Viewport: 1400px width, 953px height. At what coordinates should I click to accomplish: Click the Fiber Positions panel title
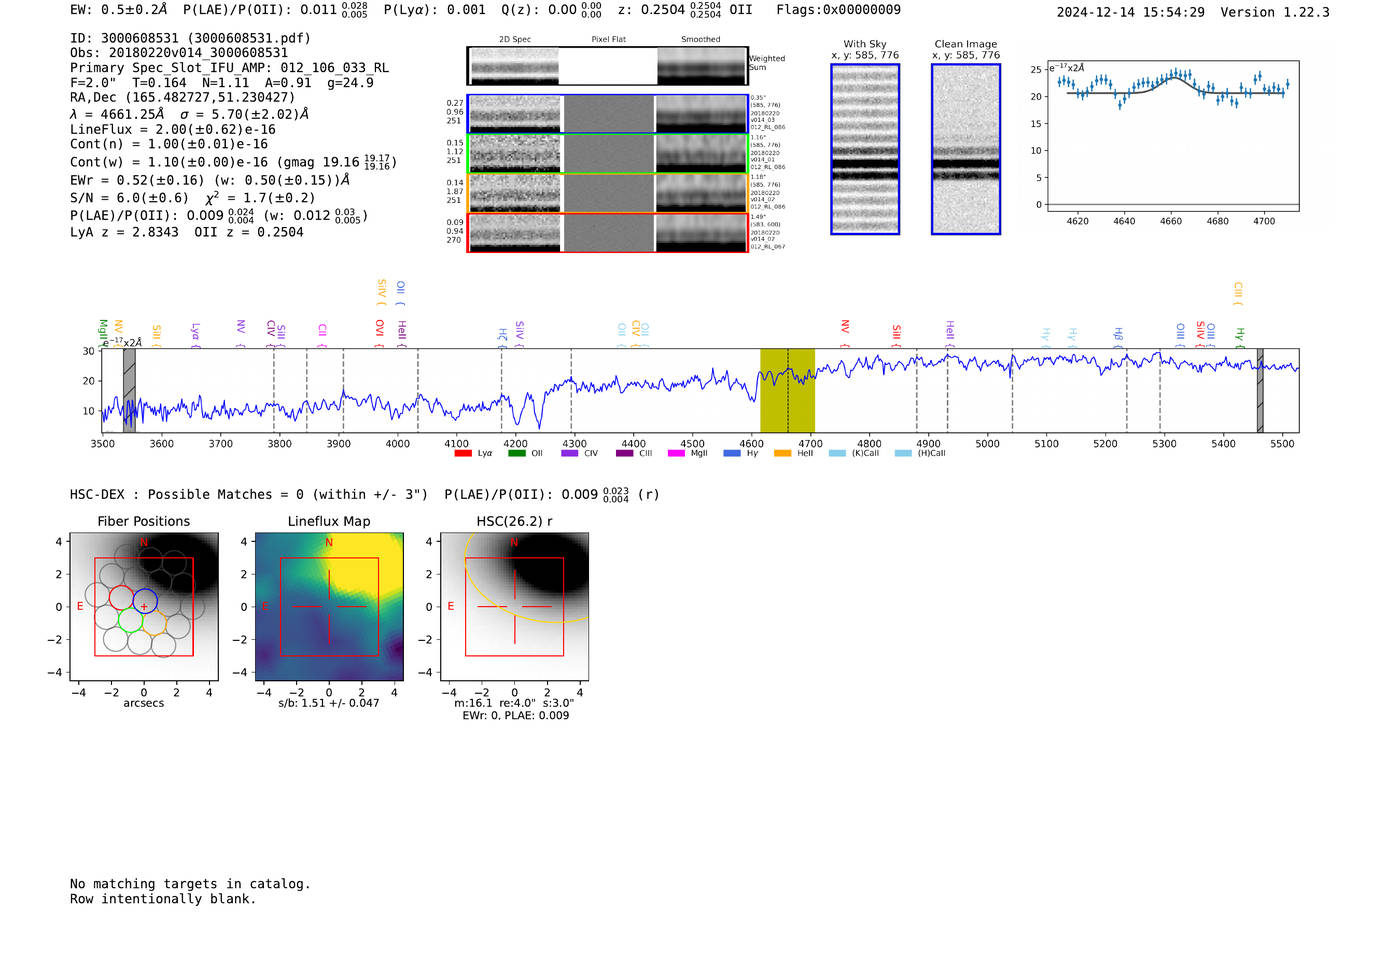point(144,521)
